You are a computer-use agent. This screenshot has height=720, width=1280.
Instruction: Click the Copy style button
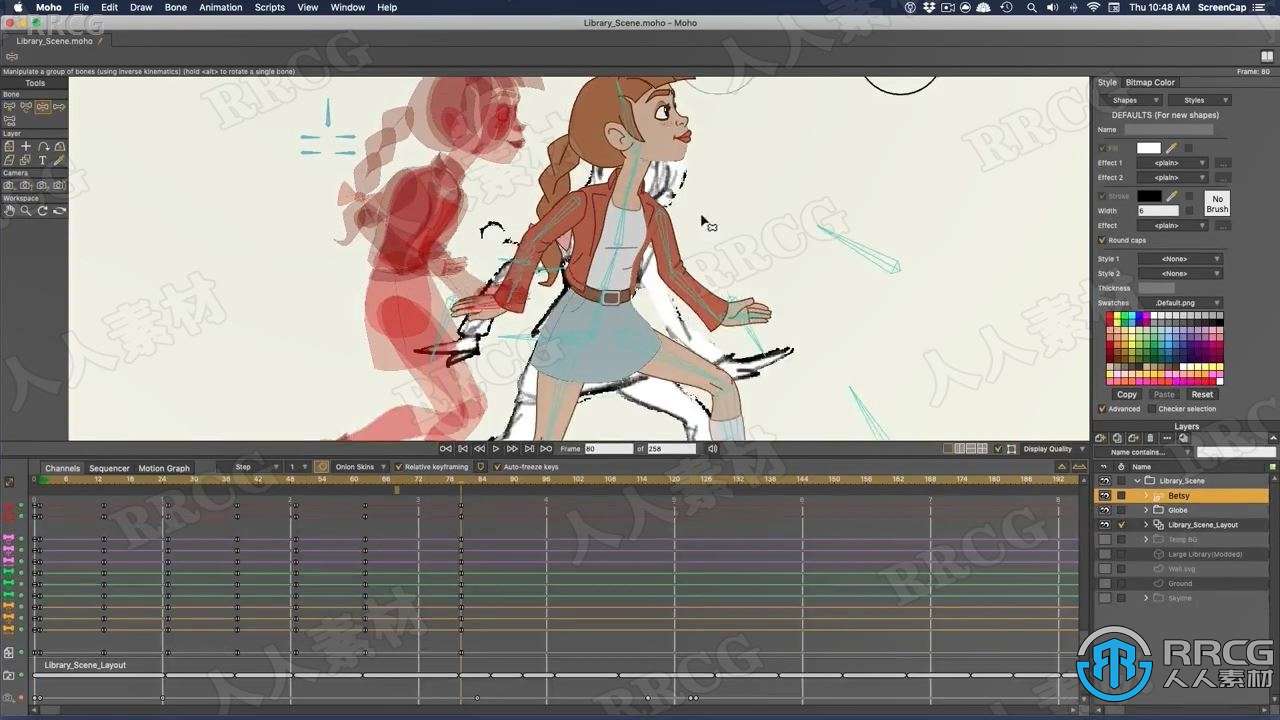click(x=1127, y=394)
